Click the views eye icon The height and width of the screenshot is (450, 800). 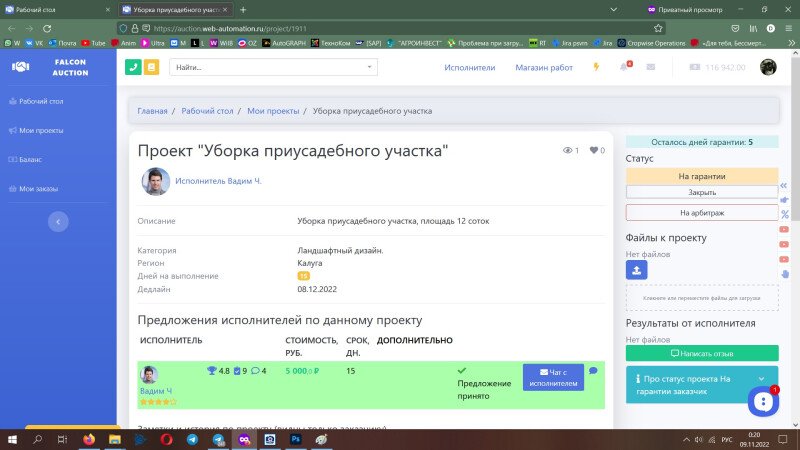(567, 150)
